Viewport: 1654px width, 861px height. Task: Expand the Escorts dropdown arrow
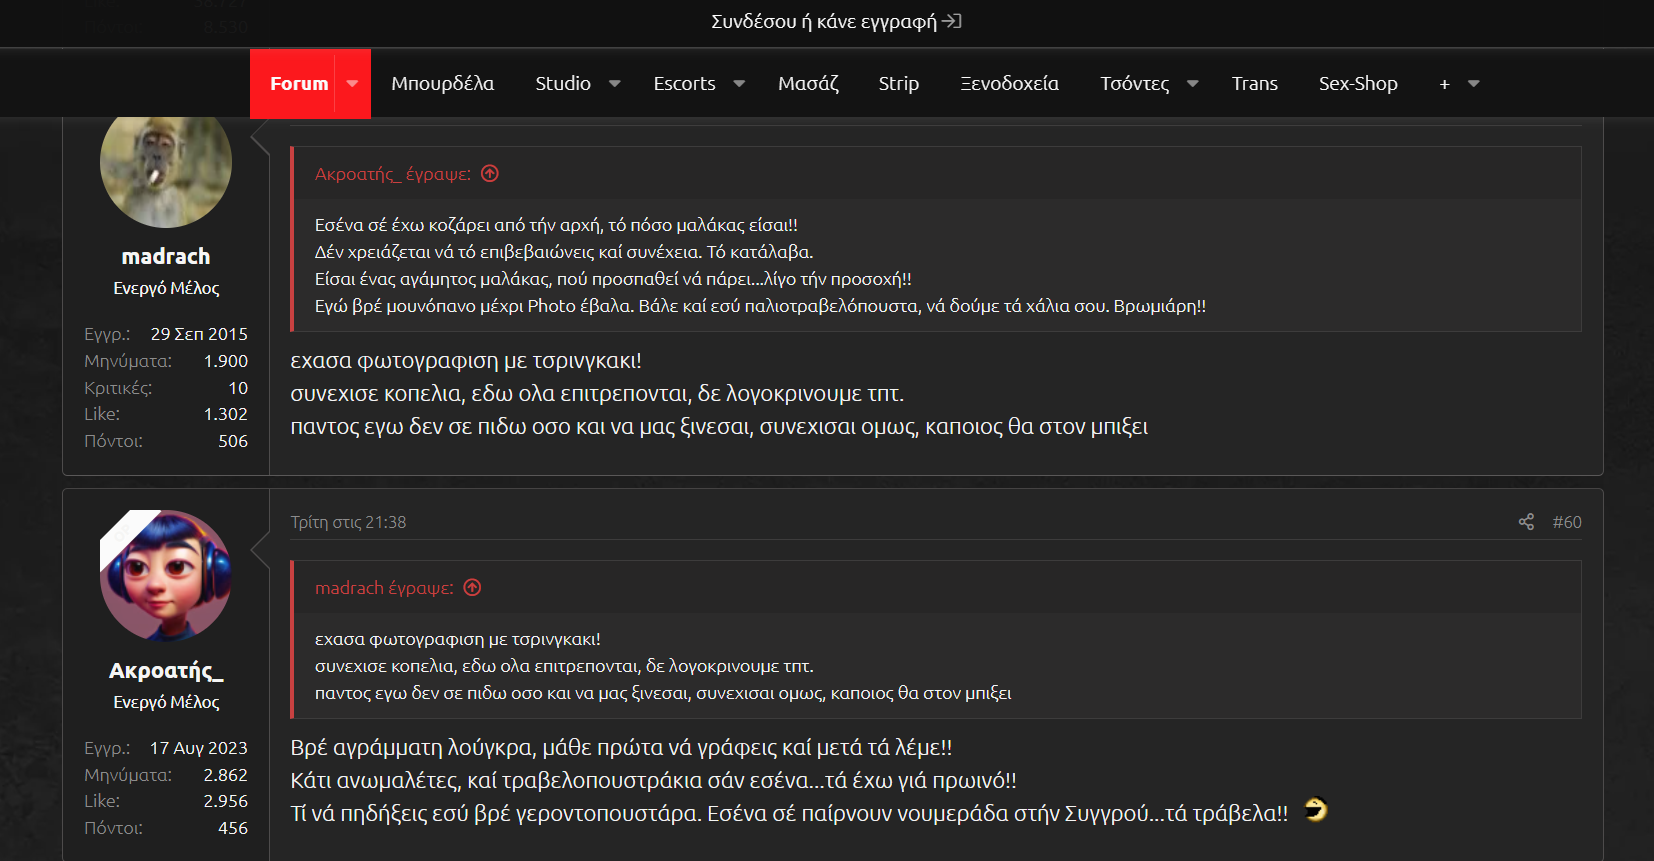click(x=739, y=84)
